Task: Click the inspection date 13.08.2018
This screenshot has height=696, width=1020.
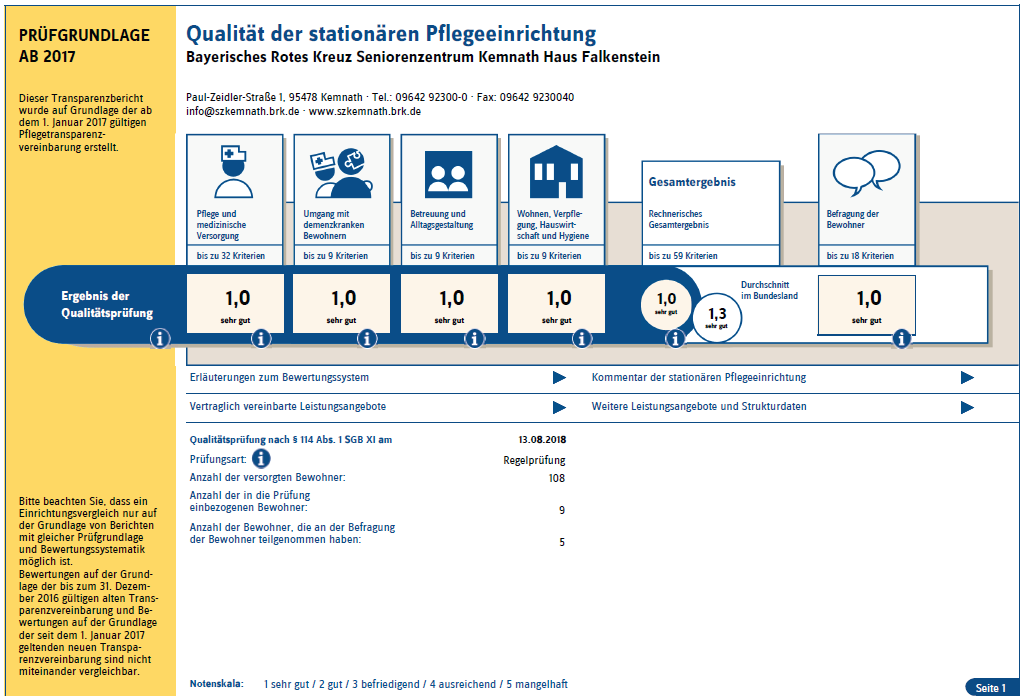Action: pyautogui.click(x=542, y=440)
